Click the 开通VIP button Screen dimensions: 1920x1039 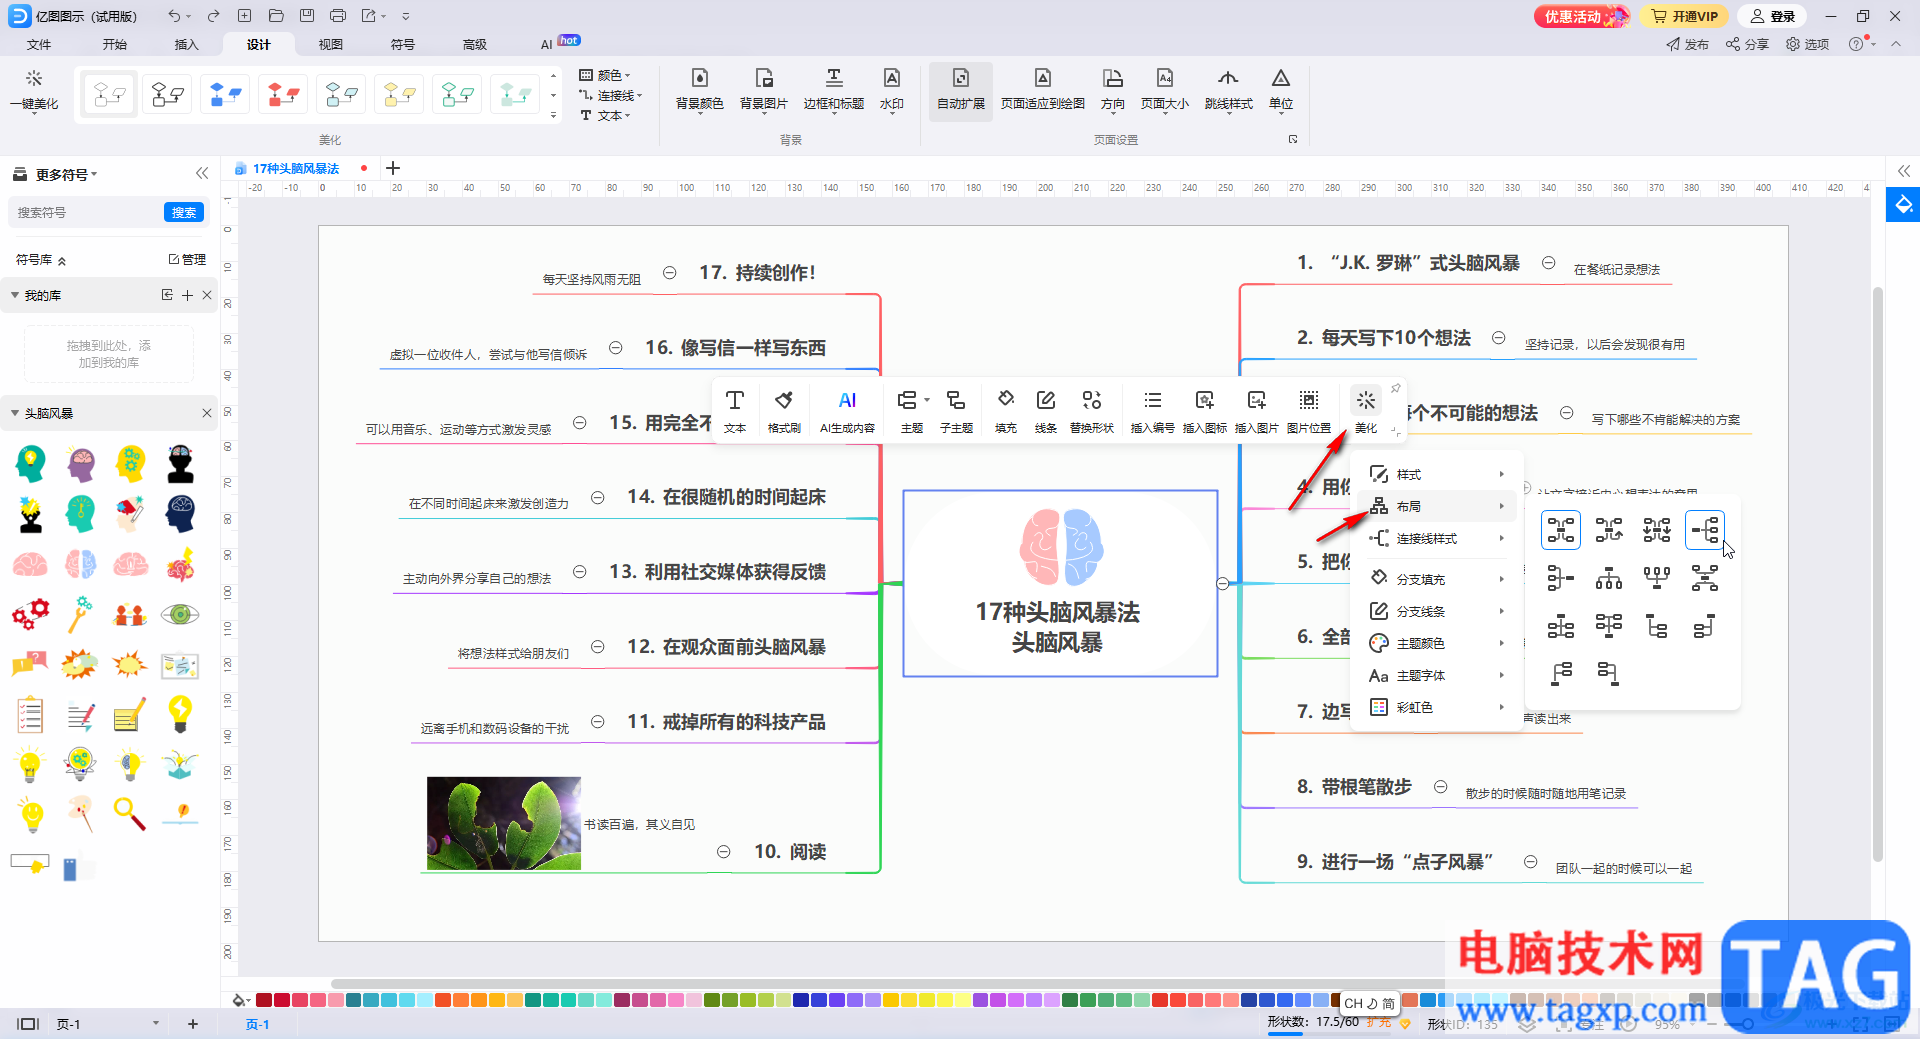(x=1685, y=16)
